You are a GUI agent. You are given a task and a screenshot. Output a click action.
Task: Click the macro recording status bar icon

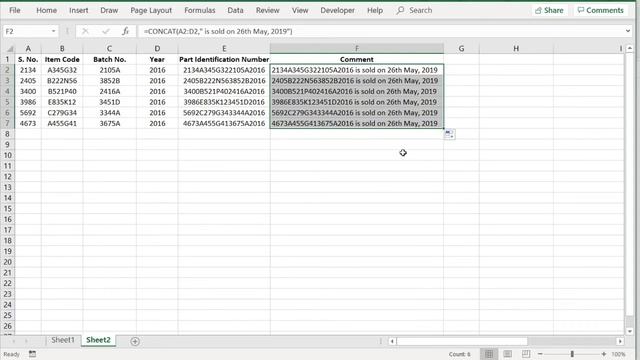(32, 354)
